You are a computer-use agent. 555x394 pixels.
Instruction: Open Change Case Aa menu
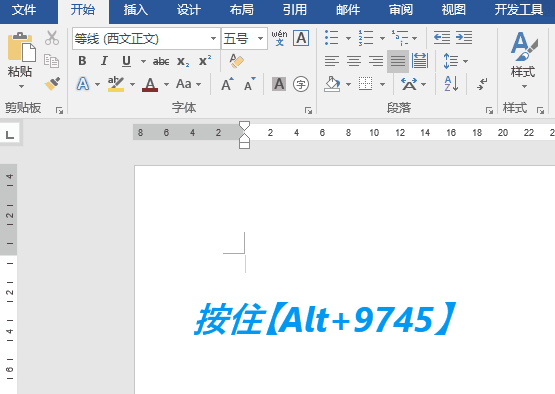pyautogui.click(x=184, y=84)
